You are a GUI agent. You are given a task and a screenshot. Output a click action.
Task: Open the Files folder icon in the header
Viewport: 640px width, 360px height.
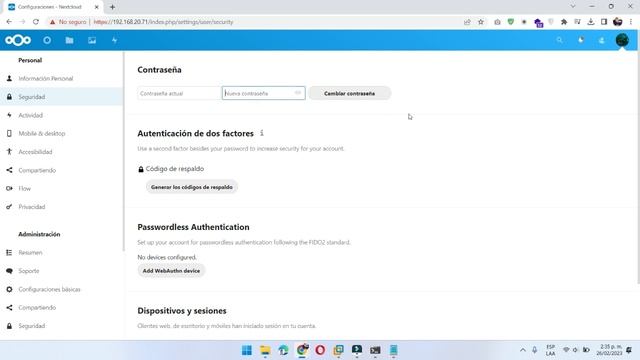point(69,40)
